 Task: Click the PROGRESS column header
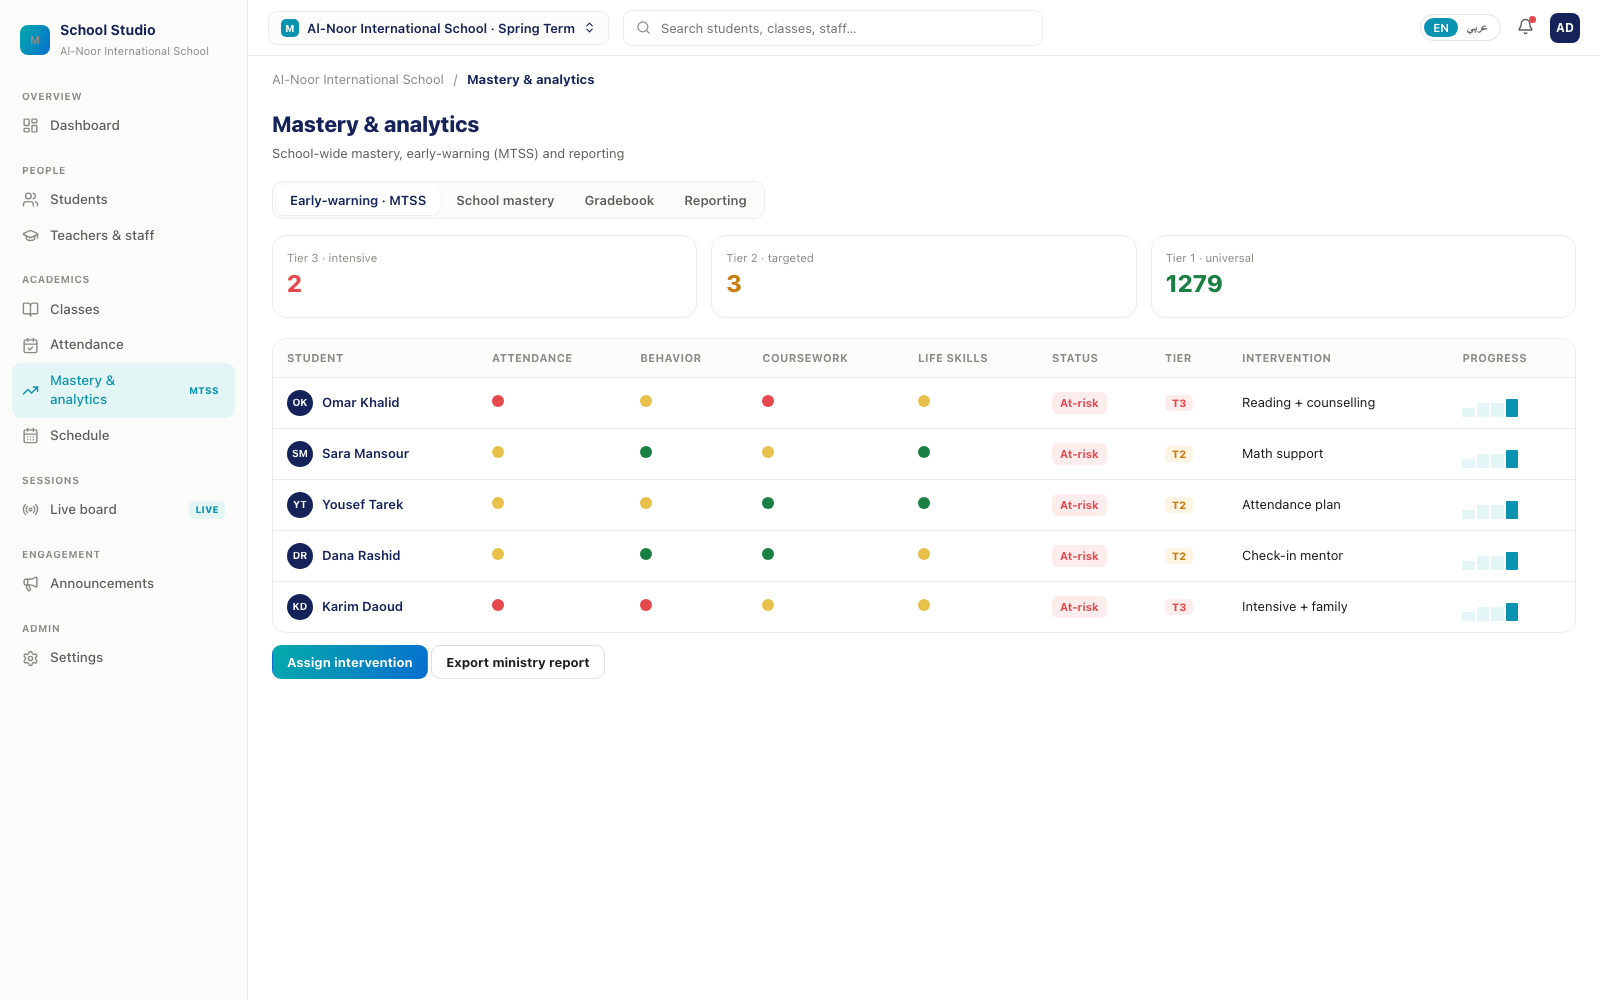click(x=1494, y=358)
